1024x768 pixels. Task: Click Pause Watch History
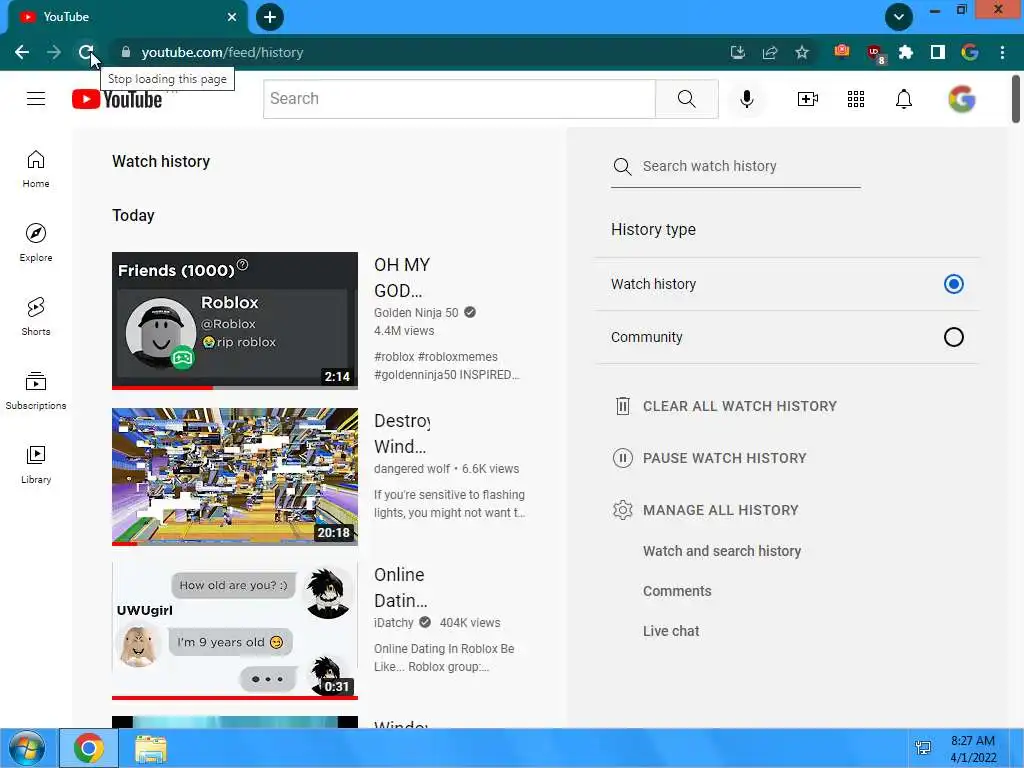tap(710, 458)
